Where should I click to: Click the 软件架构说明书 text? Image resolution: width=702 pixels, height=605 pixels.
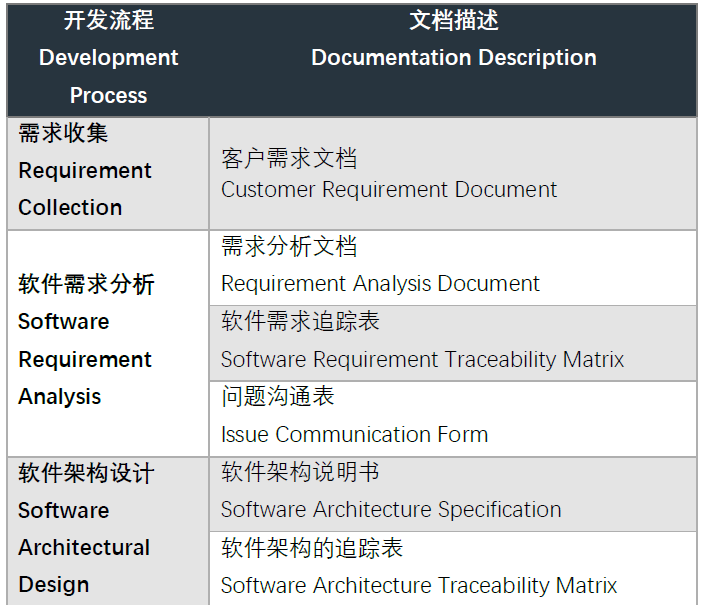[300, 472]
